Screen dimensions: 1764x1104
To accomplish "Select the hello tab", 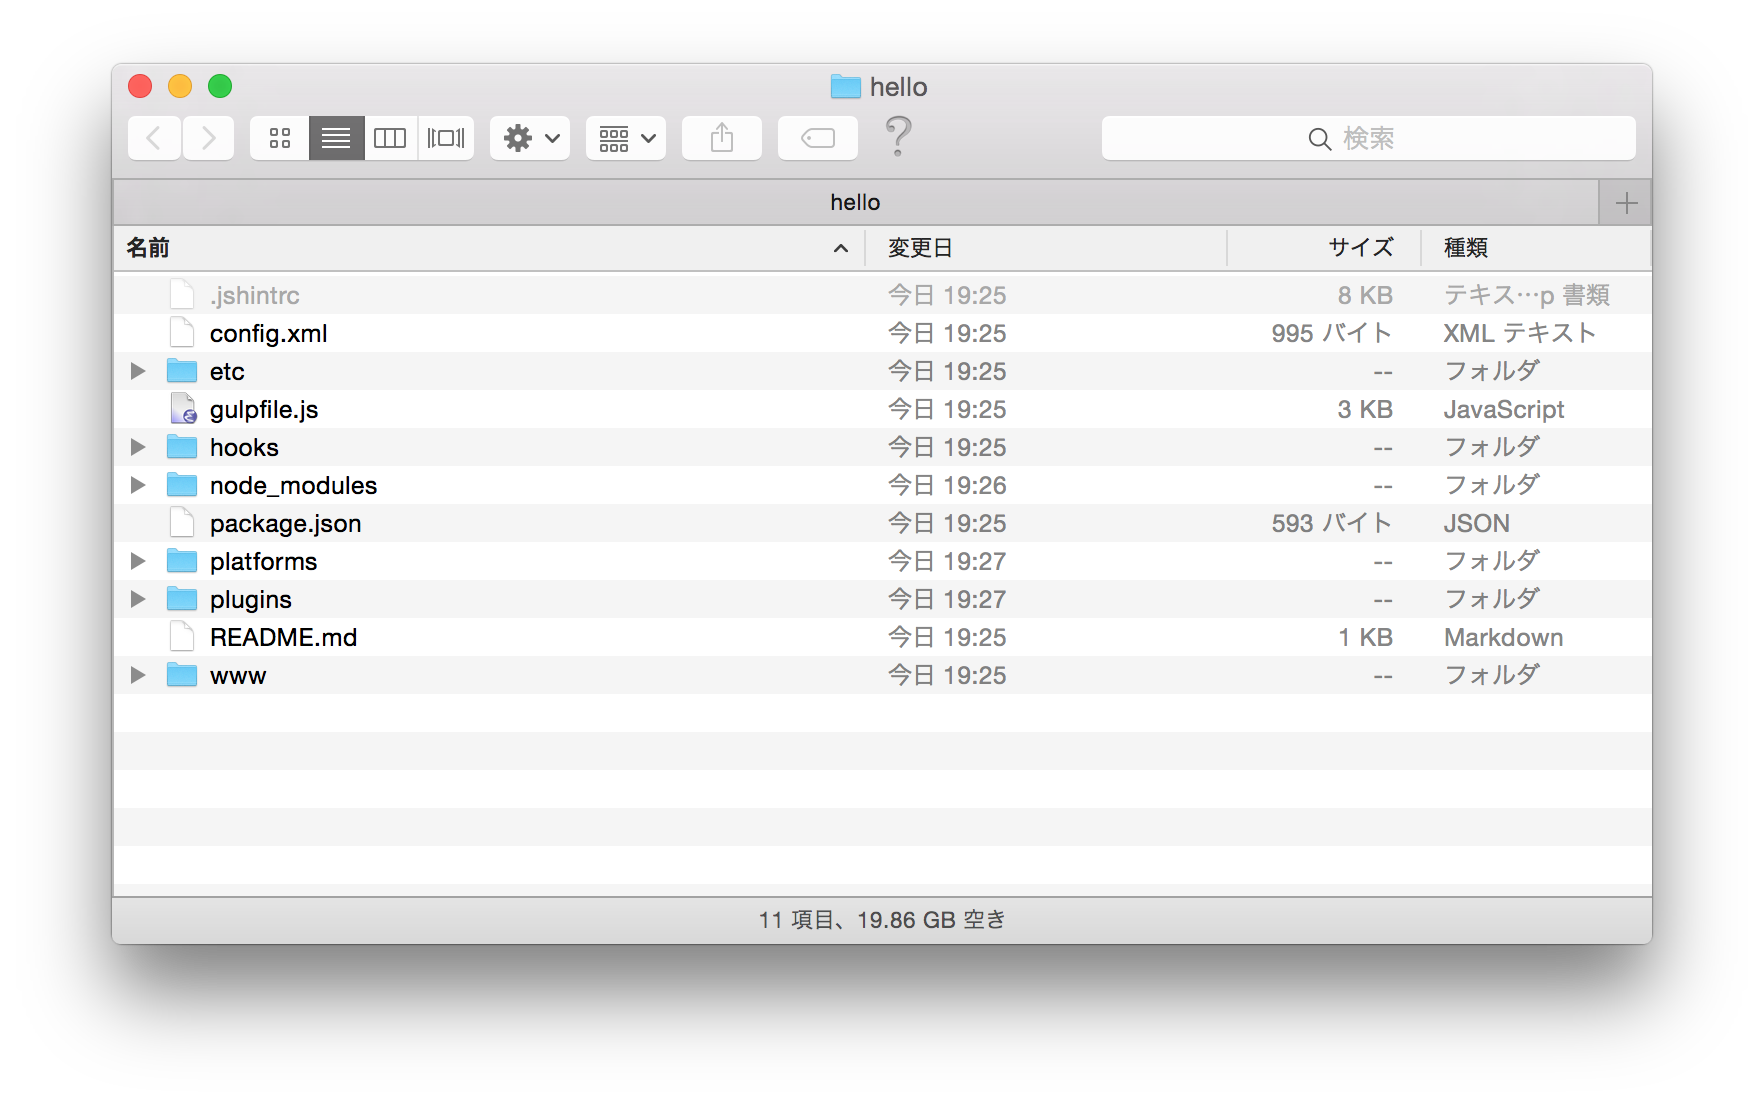I will [855, 203].
